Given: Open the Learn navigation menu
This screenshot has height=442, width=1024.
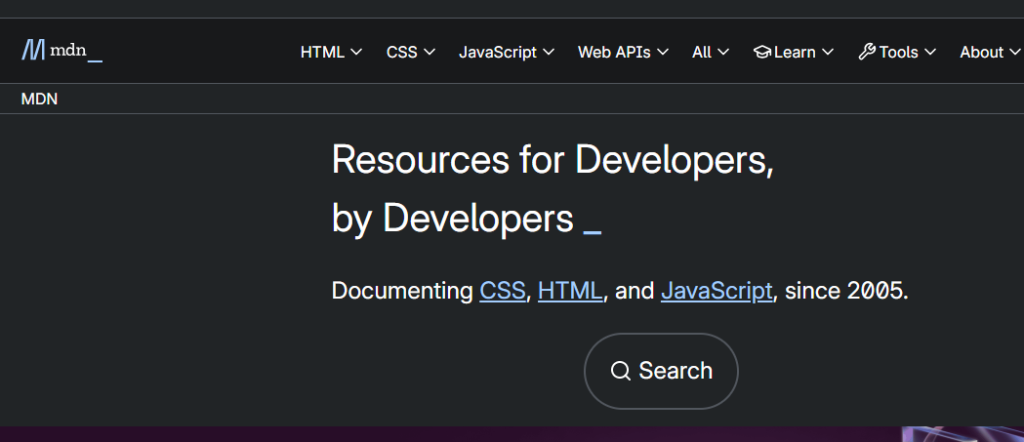Looking at the screenshot, I should (793, 52).
